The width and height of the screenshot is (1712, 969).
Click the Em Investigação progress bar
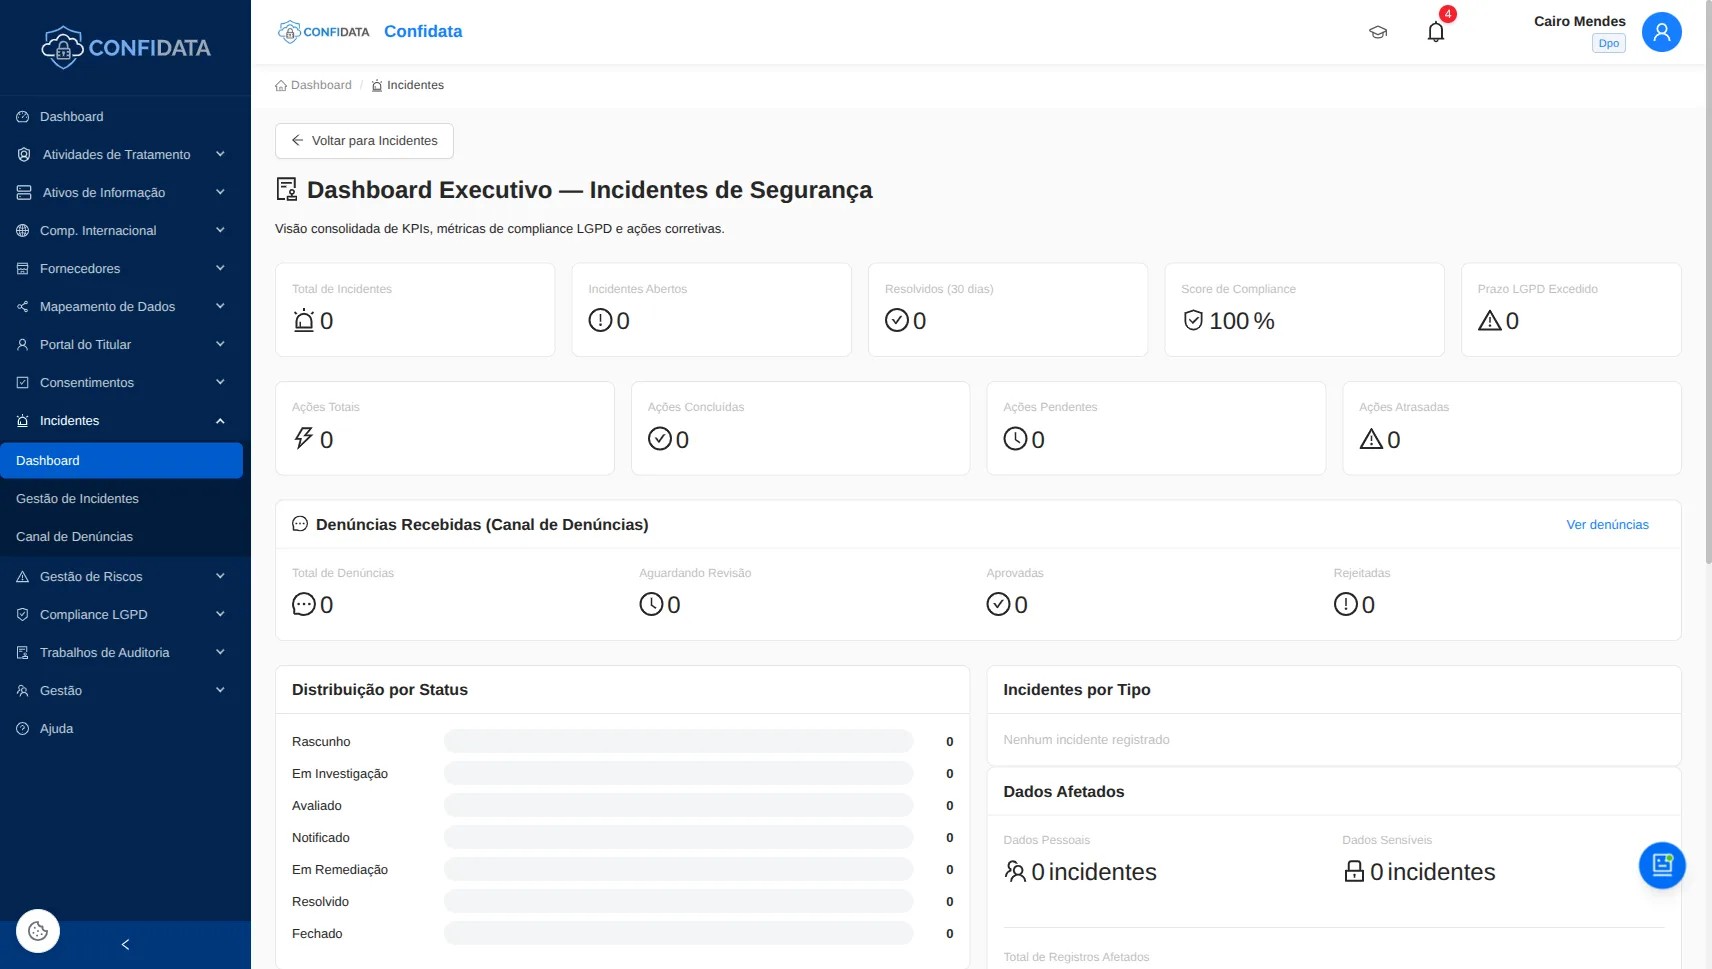click(x=679, y=773)
